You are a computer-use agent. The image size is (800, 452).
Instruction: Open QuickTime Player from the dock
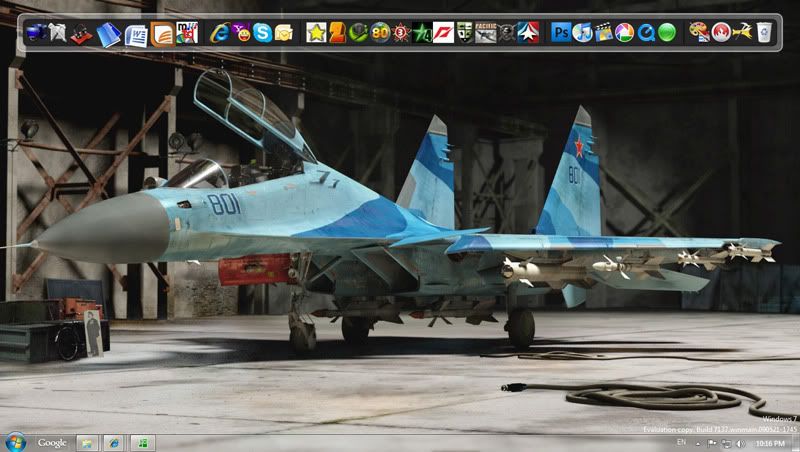tap(646, 33)
